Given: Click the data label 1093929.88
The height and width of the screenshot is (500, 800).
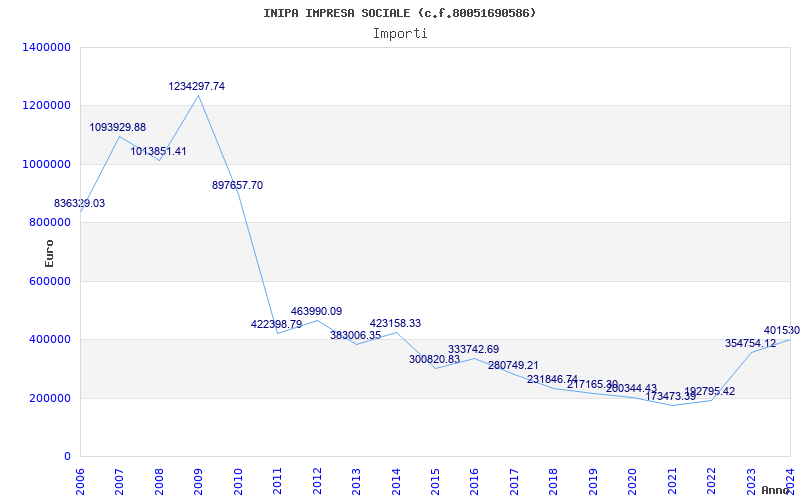Looking at the screenshot, I should click(117, 128).
